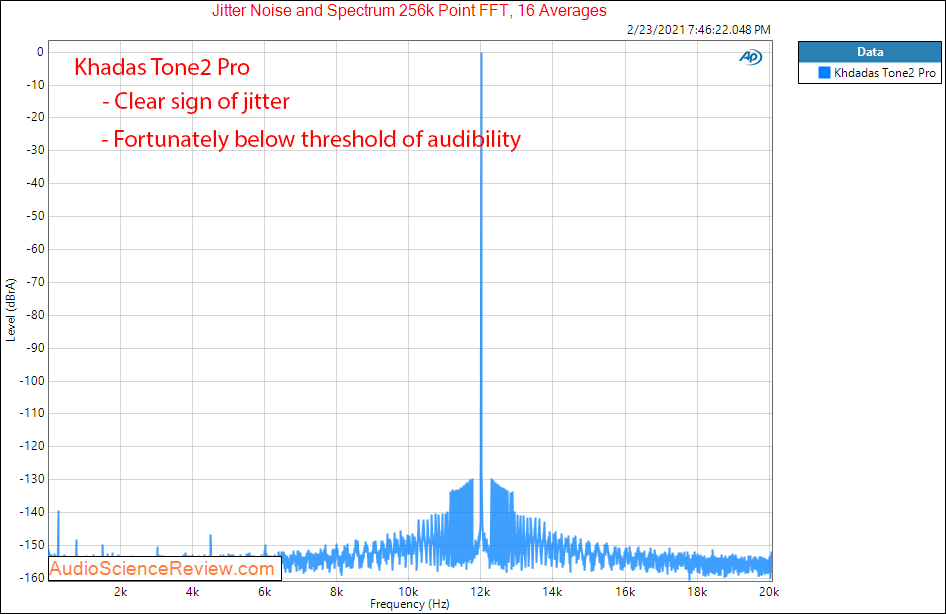Click the '20k' frequency axis tick label
The width and height of the screenshot is (946, 614).
769,592
